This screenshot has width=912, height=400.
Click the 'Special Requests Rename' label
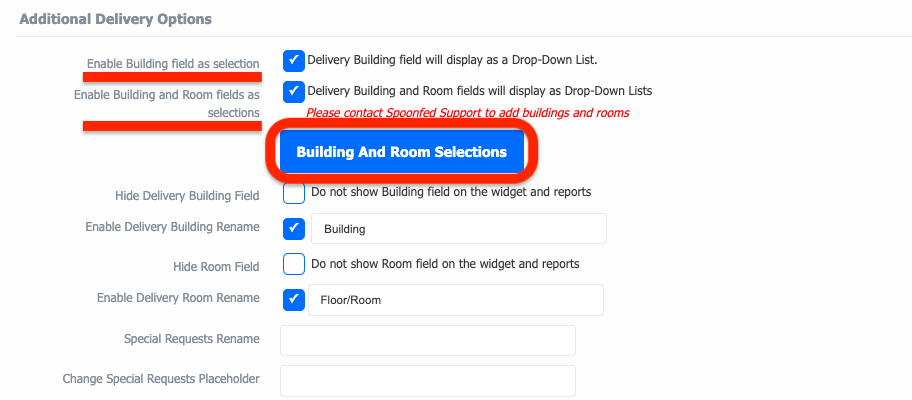tap(192, 338)
